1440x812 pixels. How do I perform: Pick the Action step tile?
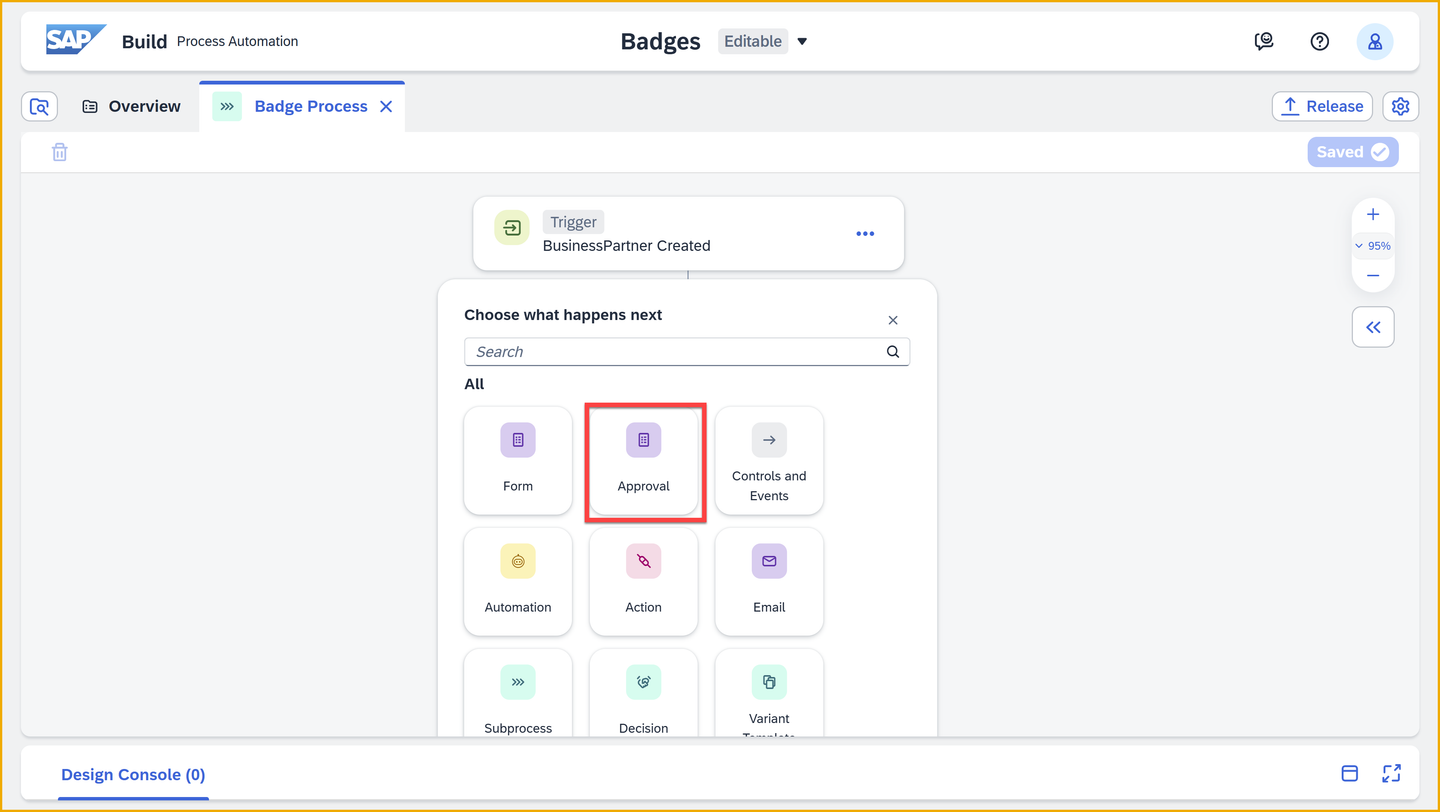643,581
